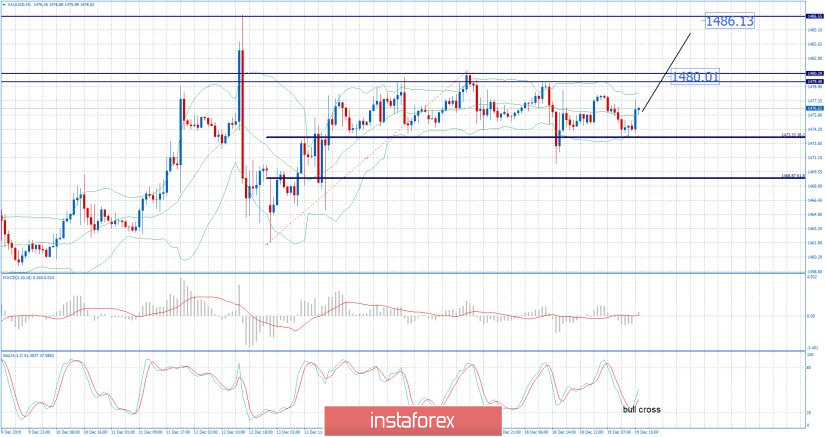Click the 1466.45 value on price scale
825x437 pixels.
814,200
